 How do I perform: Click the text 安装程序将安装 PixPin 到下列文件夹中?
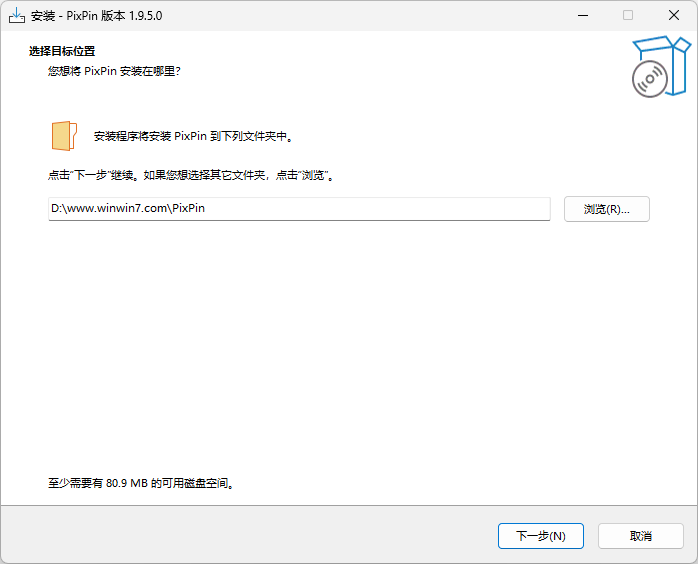pos(193,136)
